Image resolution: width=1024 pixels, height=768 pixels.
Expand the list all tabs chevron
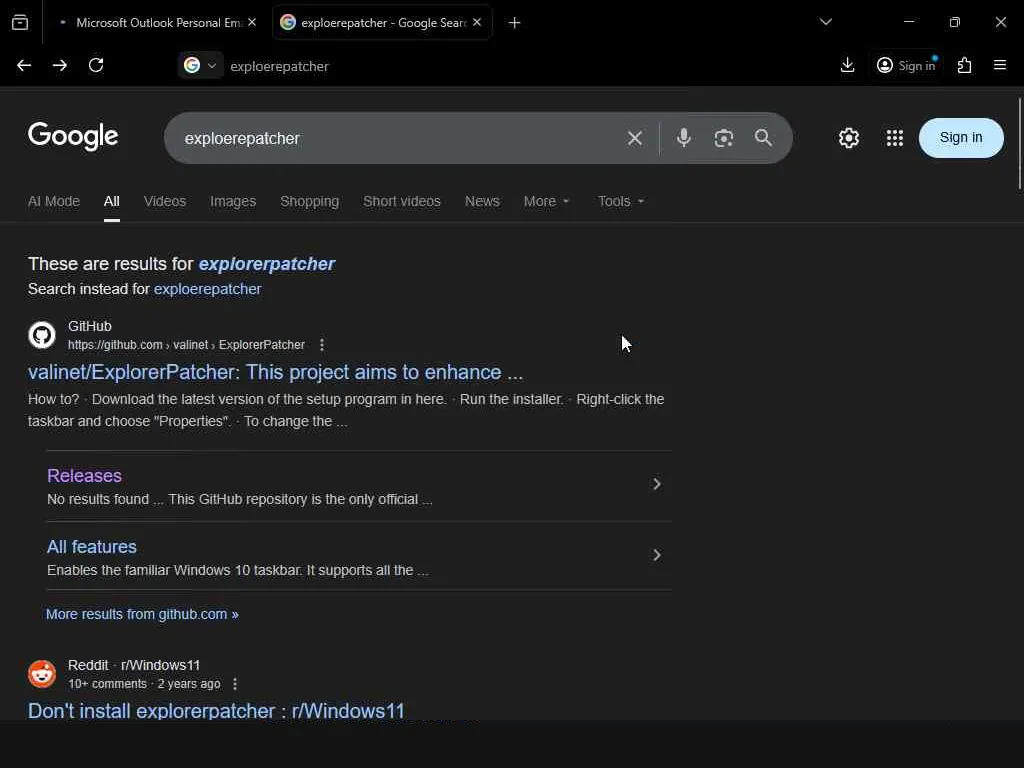(826, 22)
